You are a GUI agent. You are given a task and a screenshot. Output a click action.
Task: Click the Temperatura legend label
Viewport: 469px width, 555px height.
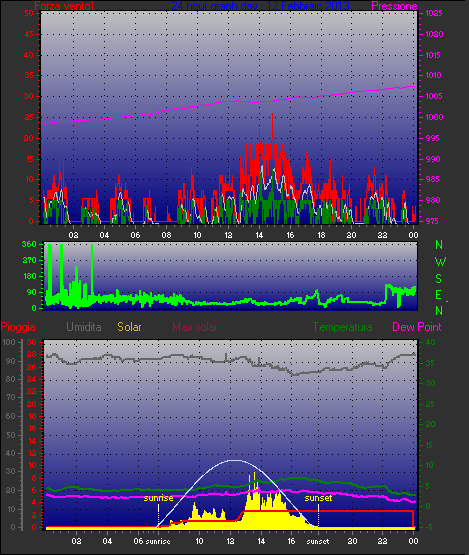coord(342,327)
